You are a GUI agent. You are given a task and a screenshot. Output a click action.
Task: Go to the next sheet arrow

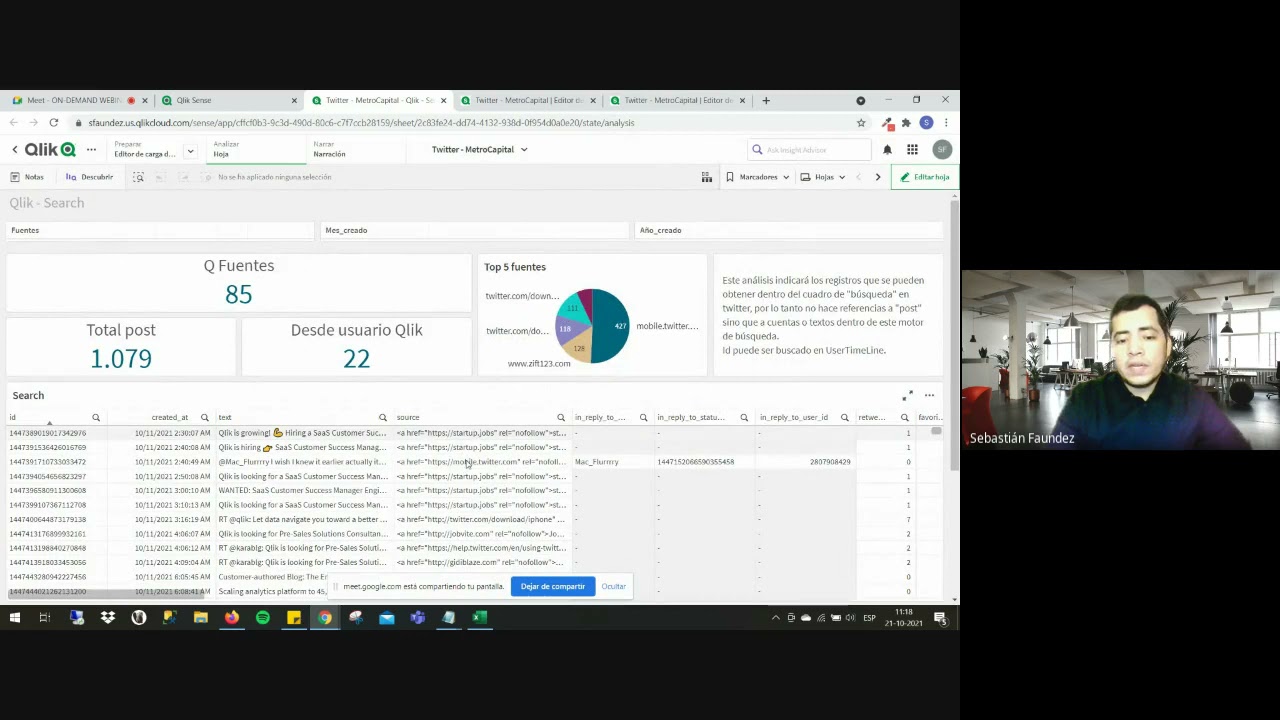click(x=878, y=177)
